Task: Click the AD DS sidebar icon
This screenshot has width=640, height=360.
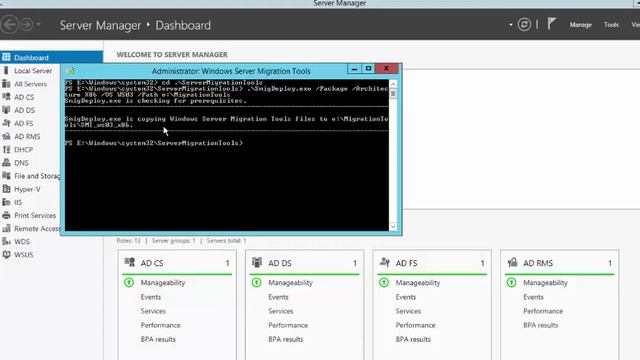Action: click(x=6, y=110)
